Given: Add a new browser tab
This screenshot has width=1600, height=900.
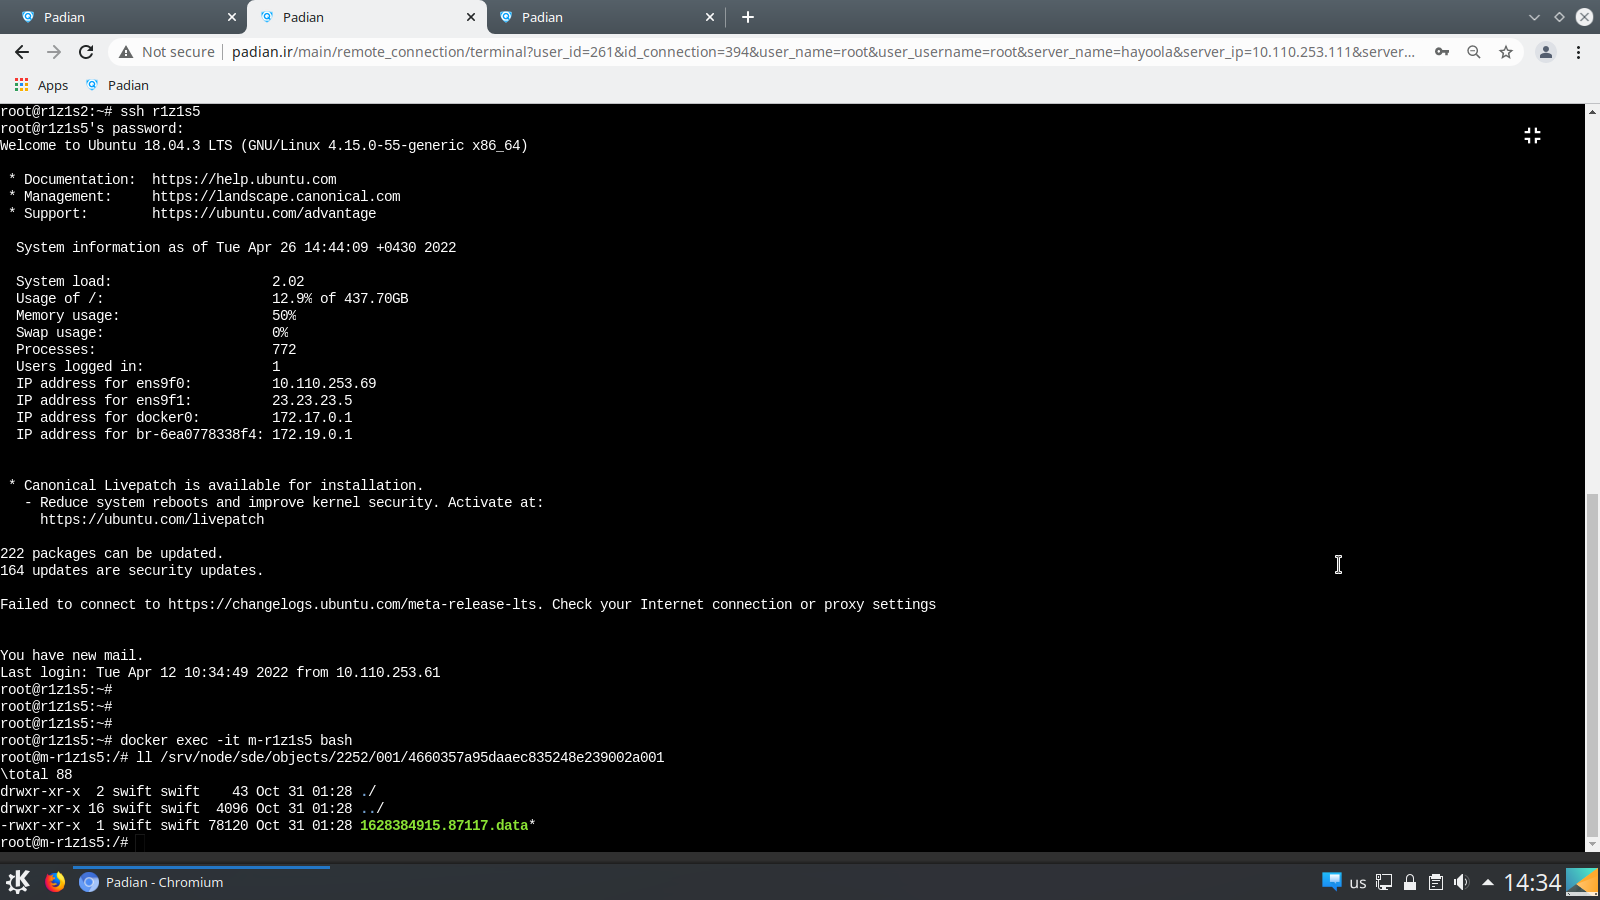Looking at the screenshot, I should (x=748, y=17).
